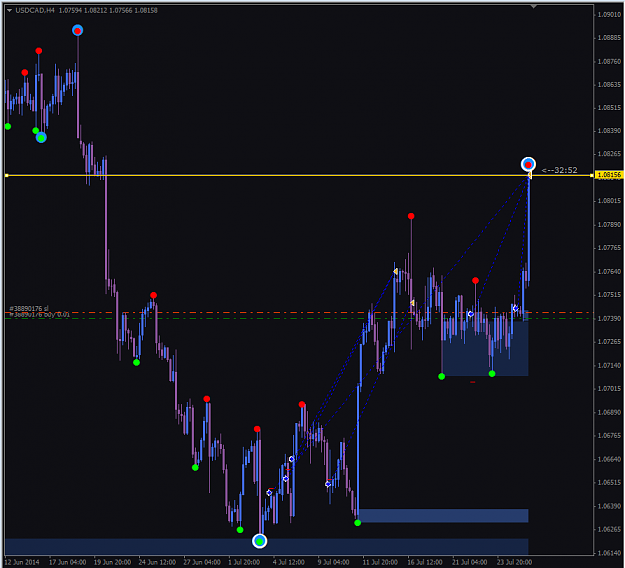
Task: Click the 1.06140 price axis label
Action: (609, 553)
